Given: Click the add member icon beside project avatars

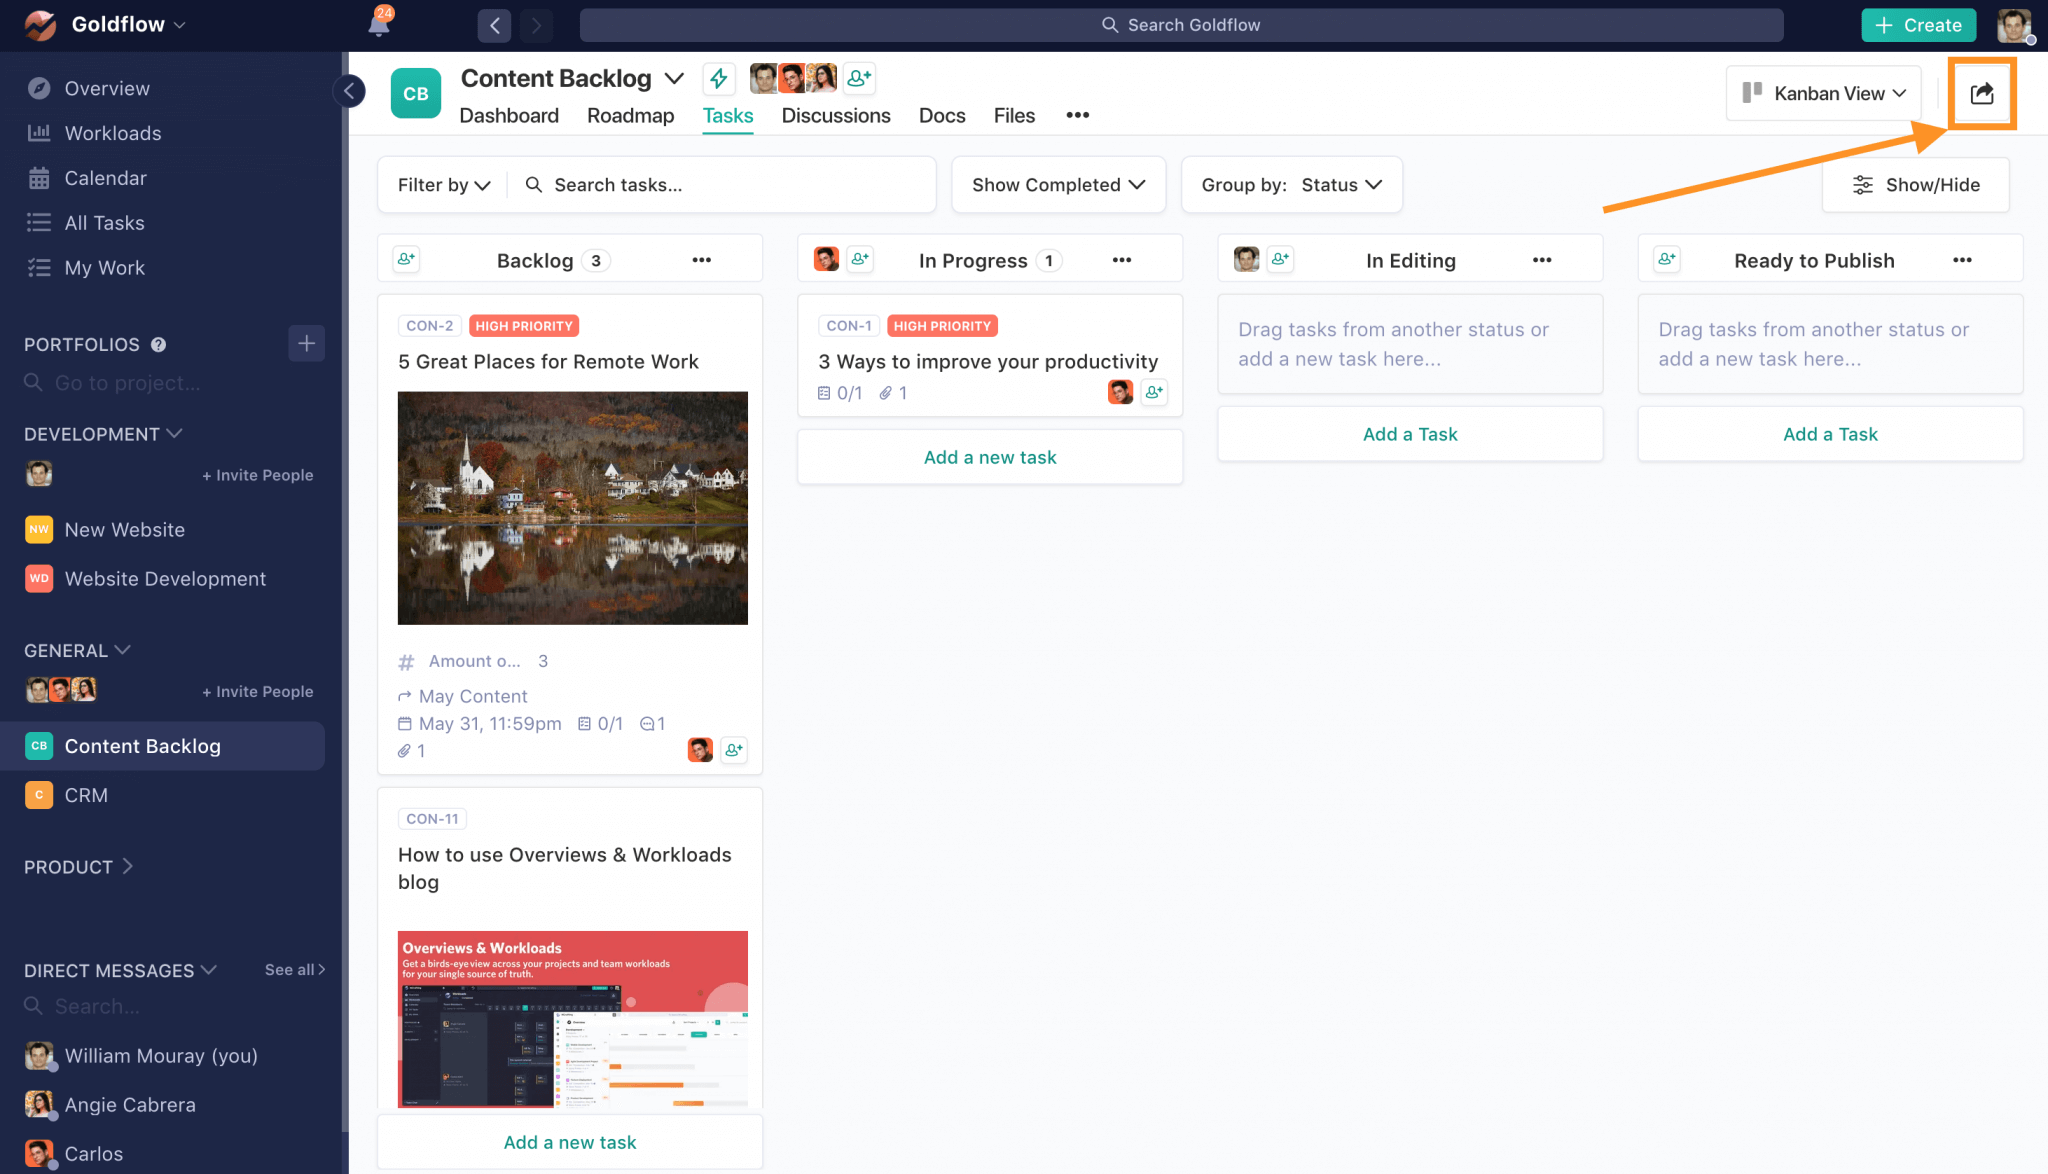Looking at the screenshot, I should tap(858, 78).
